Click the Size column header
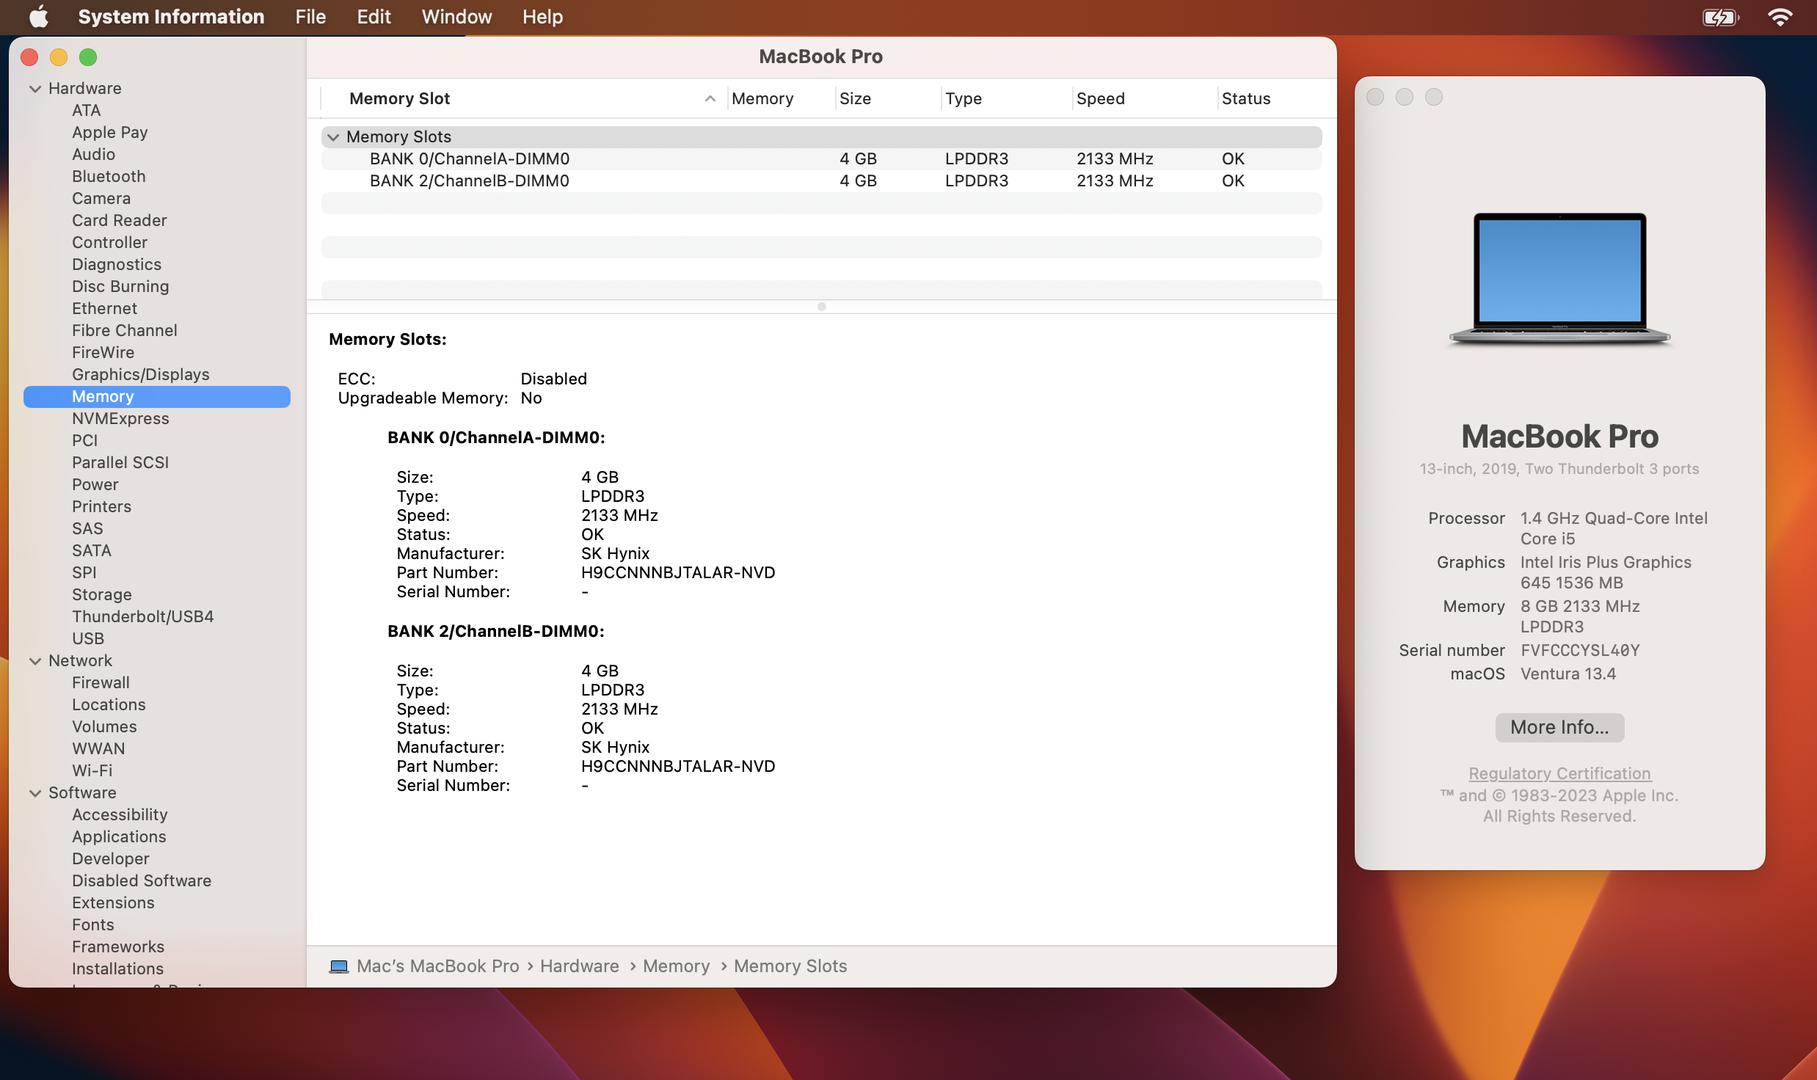This screenshot has width=1817, height=1080. pos(887,98)
